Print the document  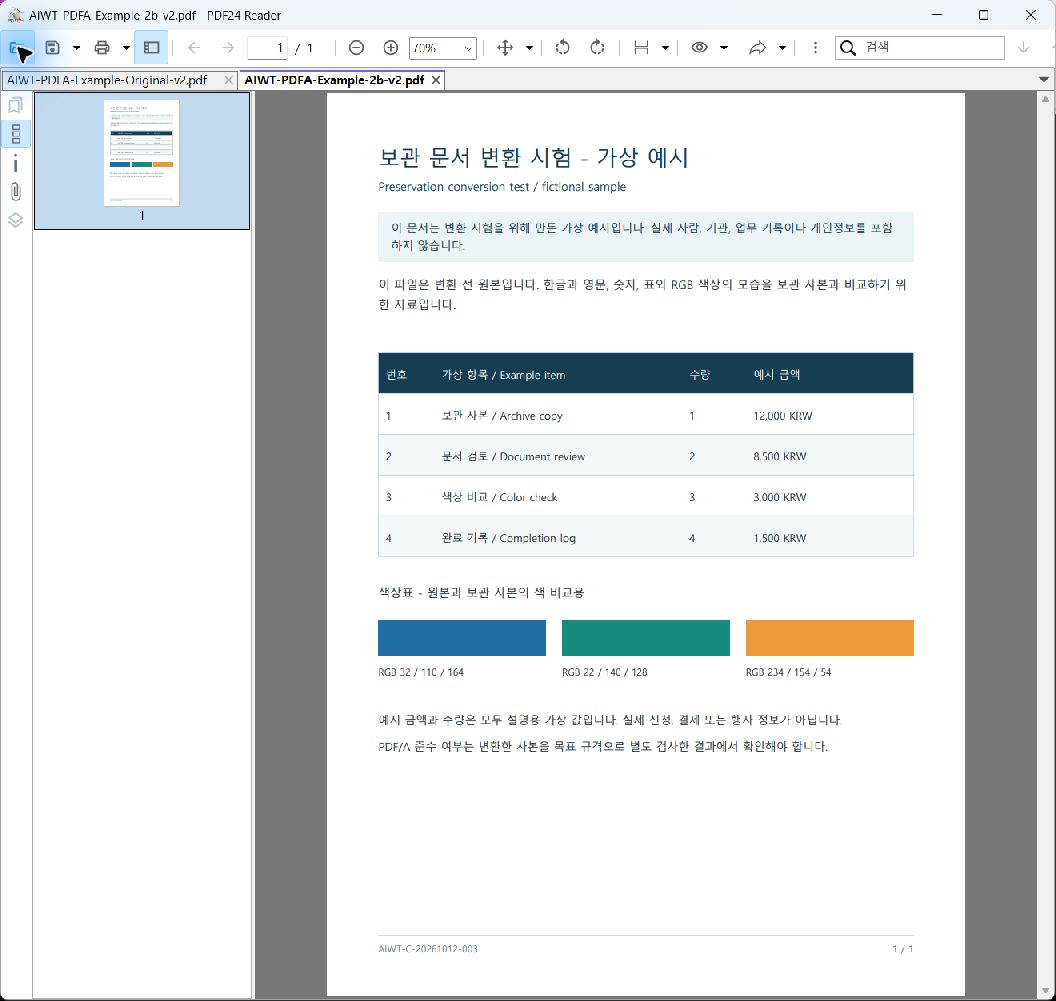[102, 48]
